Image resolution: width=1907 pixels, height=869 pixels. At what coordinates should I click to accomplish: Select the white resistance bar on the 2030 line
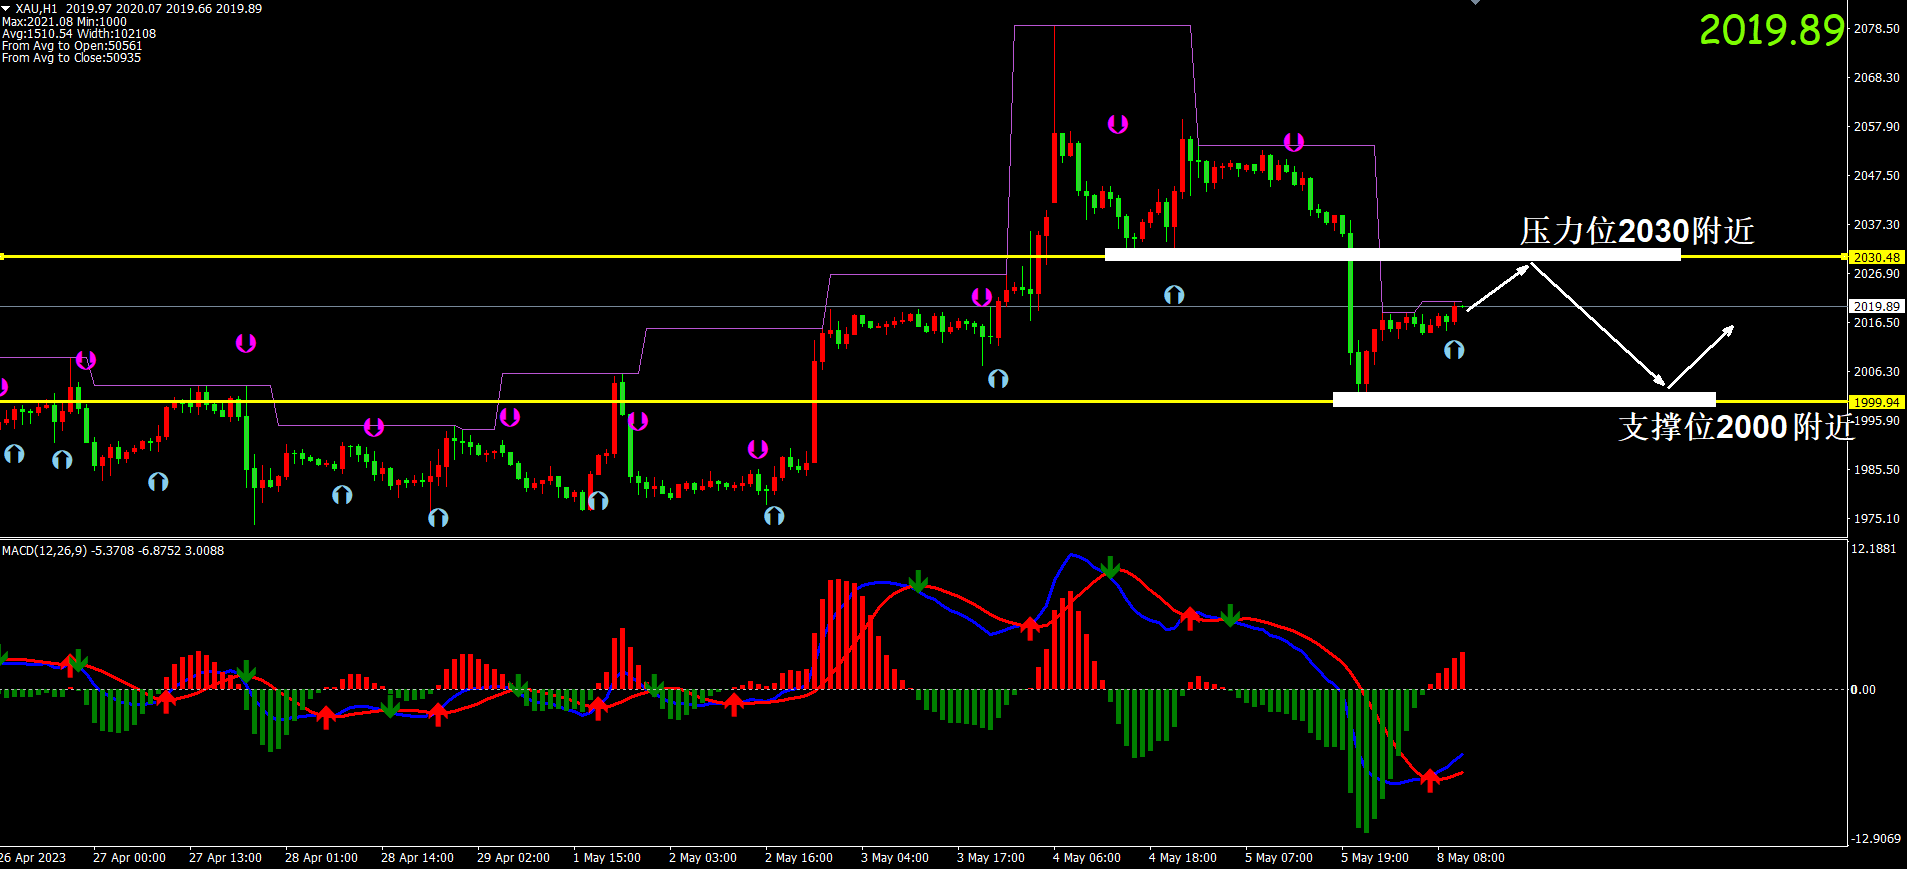point(1392,255)
